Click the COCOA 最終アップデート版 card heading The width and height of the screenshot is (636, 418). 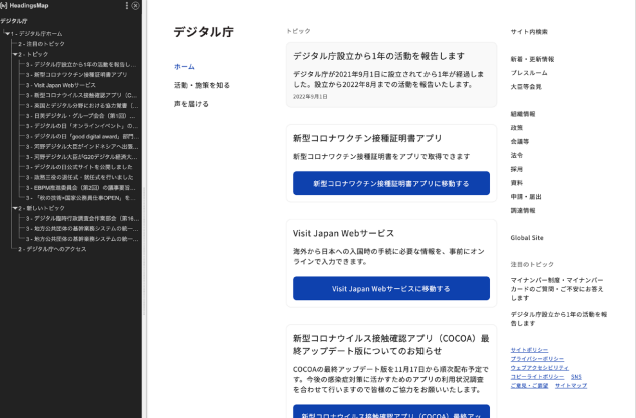(391, 345)
